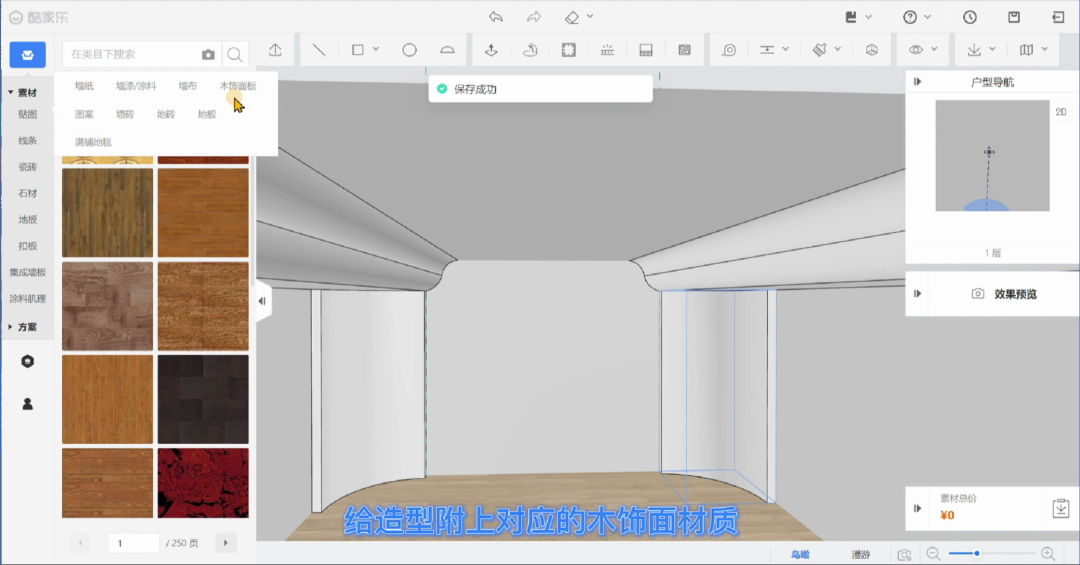
Task: Open the rectangle tool dropdown arrow
Action: pyautogui.click(x=376, y=50)
